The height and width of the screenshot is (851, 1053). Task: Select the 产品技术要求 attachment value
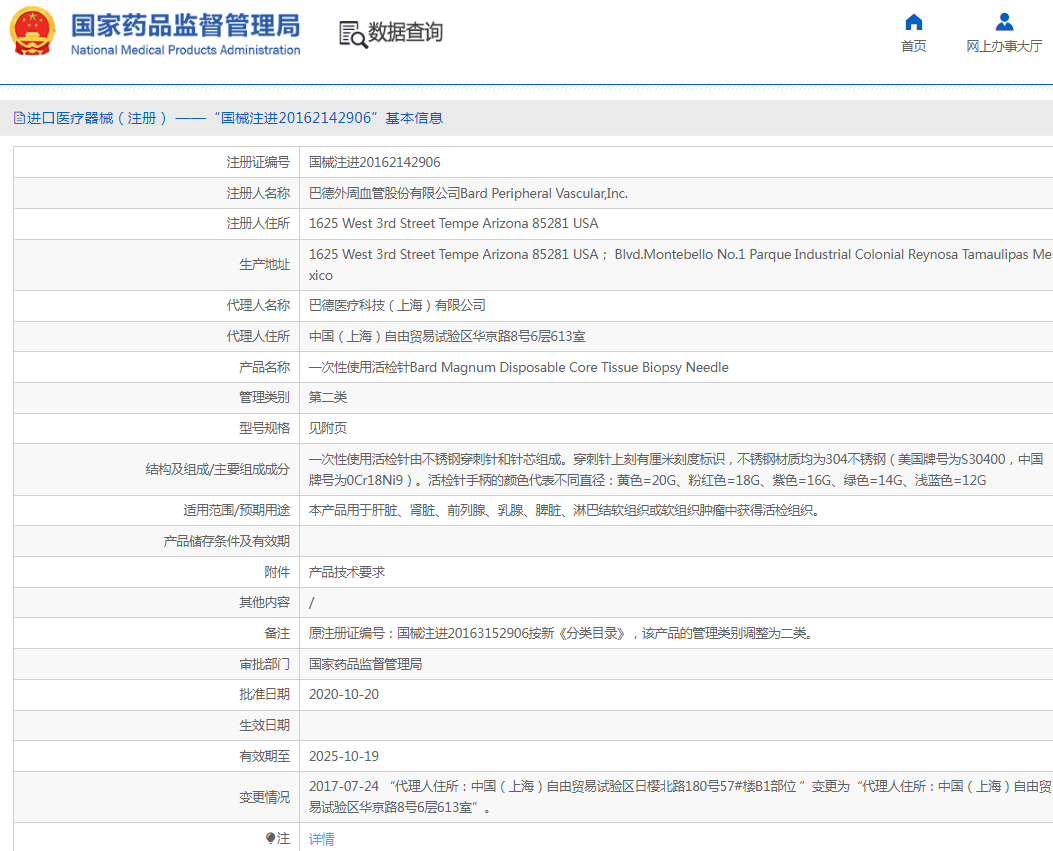[x=347, y=572]
